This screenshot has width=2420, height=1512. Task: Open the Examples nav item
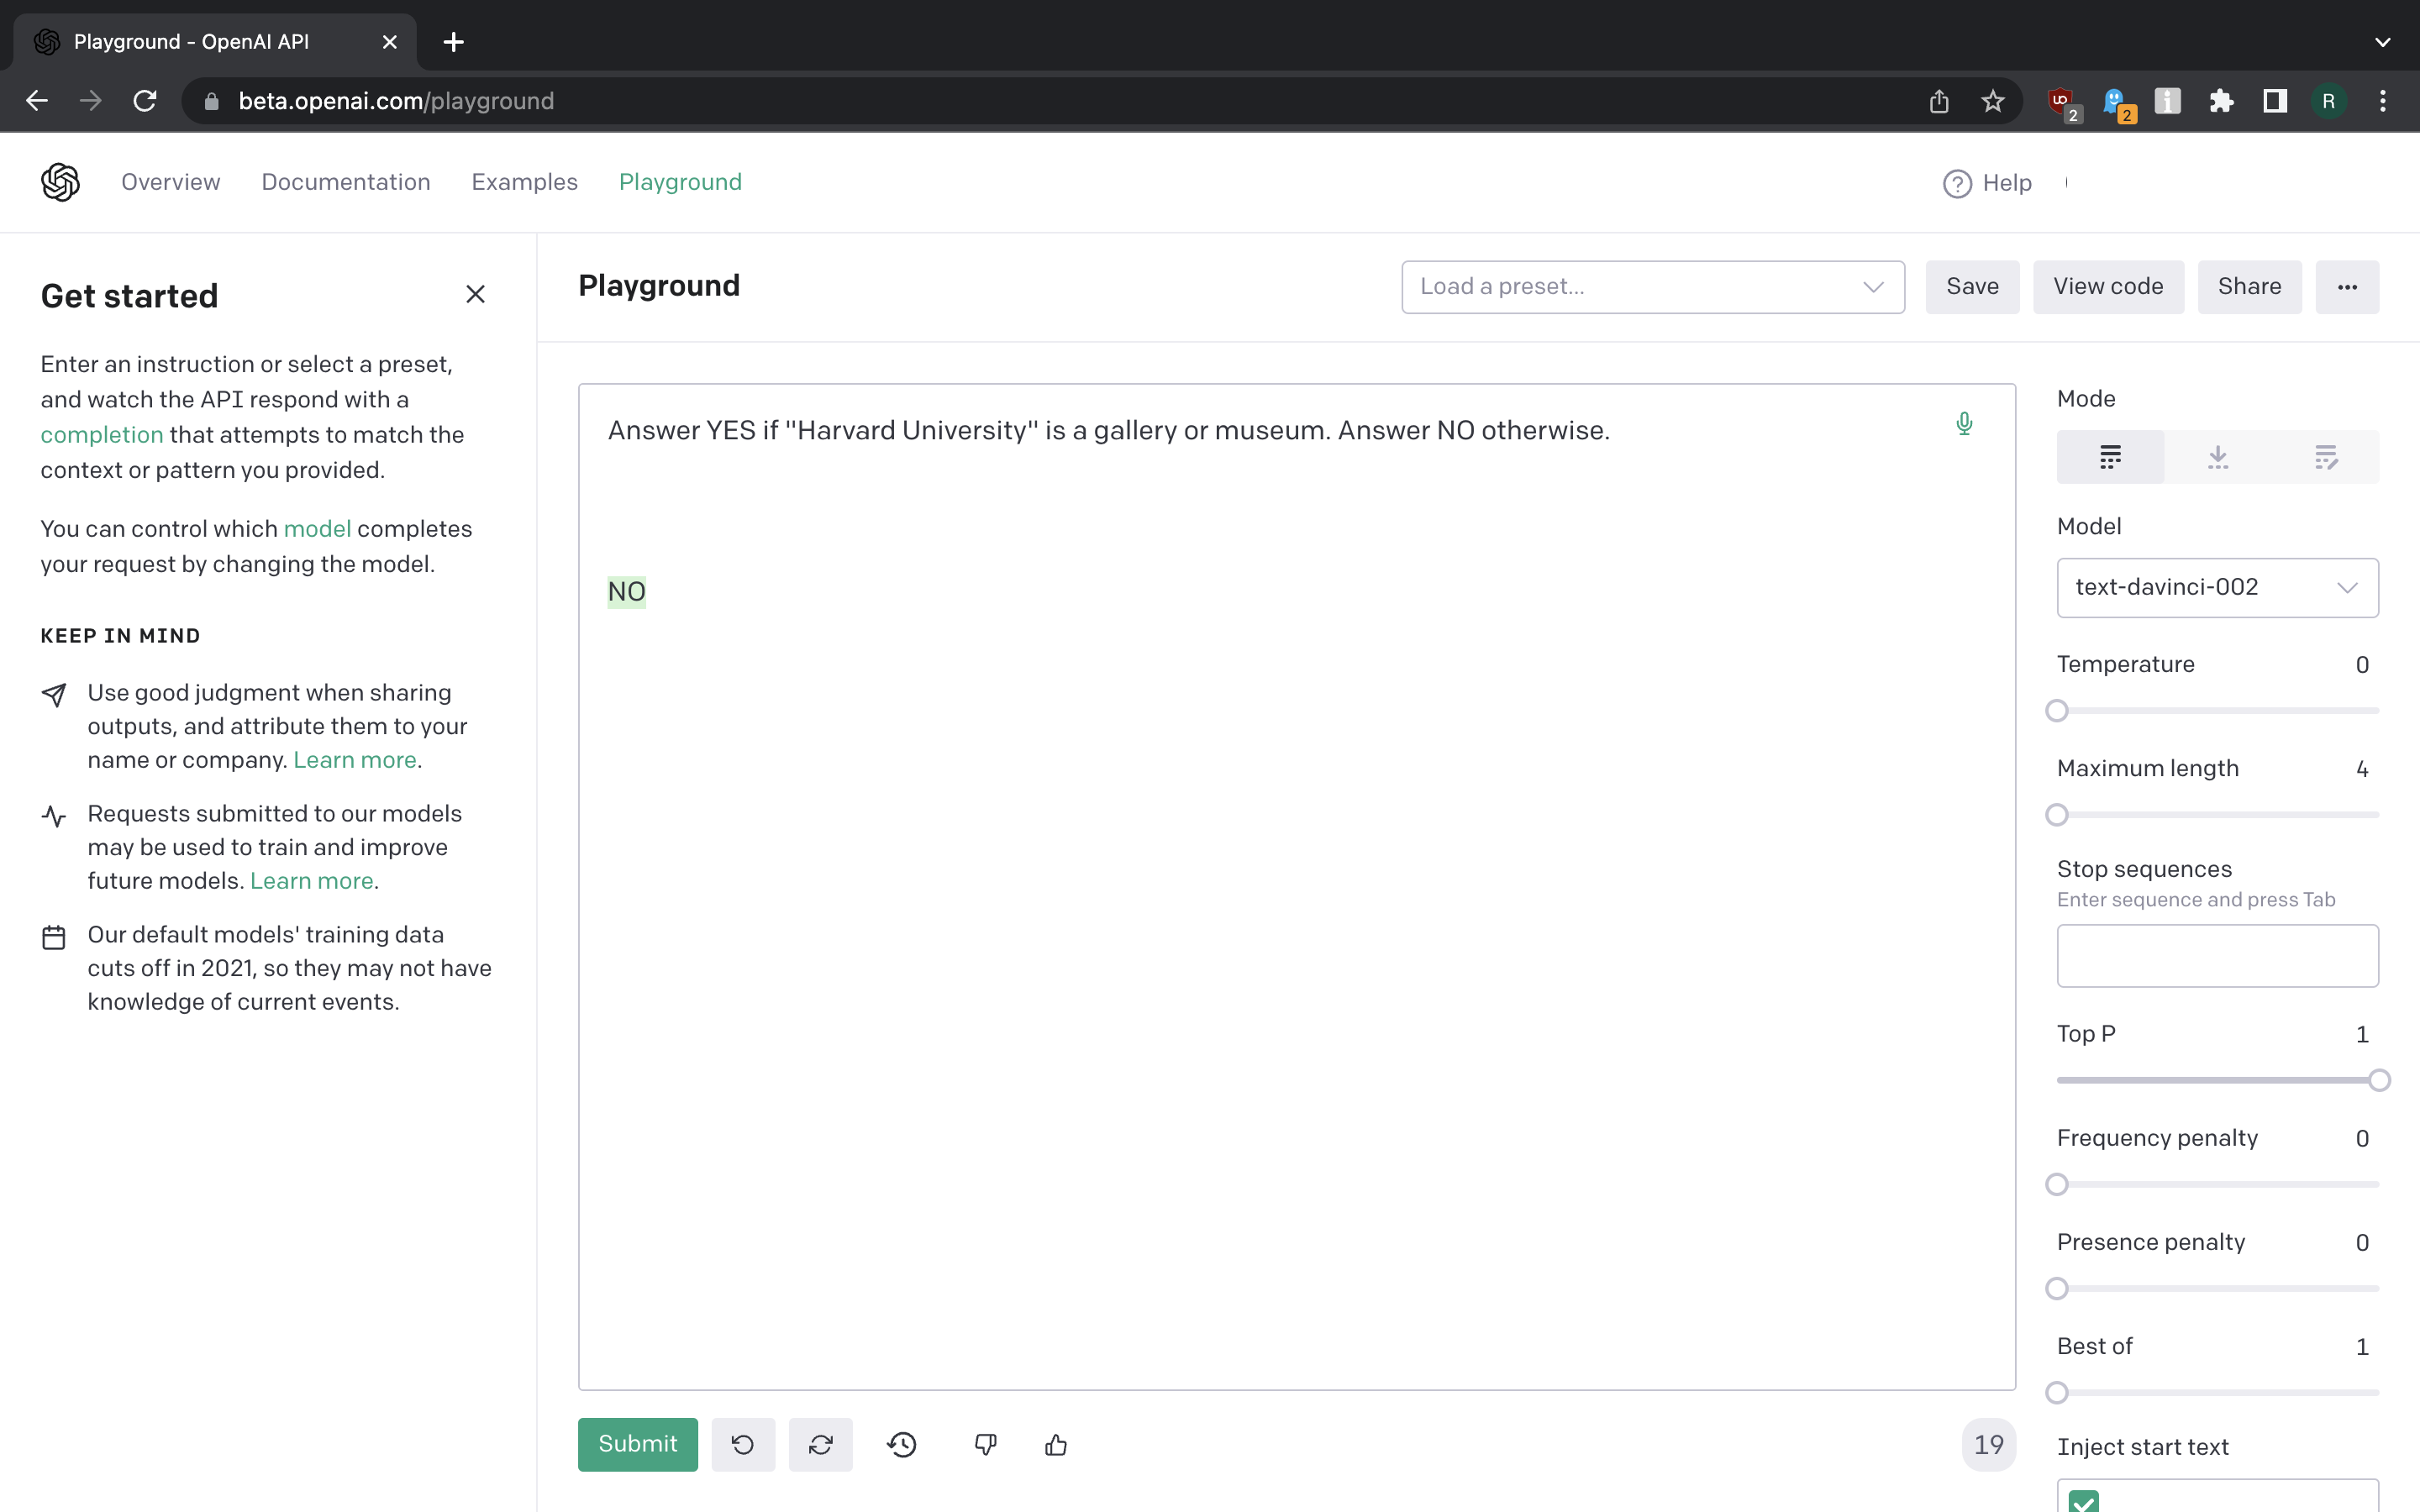click(524, 182)
